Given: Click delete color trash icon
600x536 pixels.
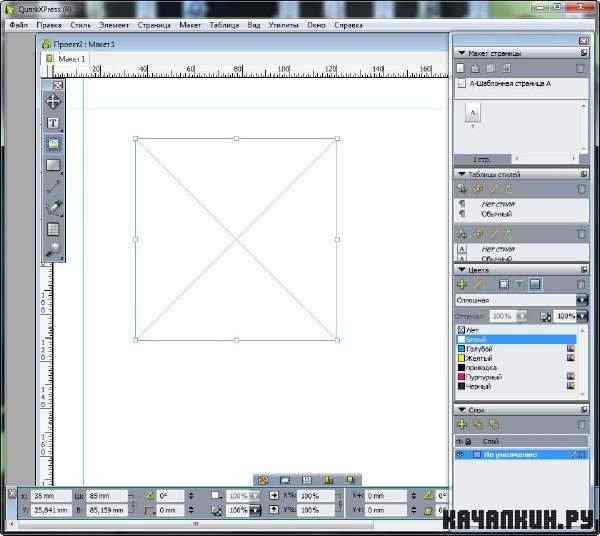Looking at the screenshot, I should 581,284.
